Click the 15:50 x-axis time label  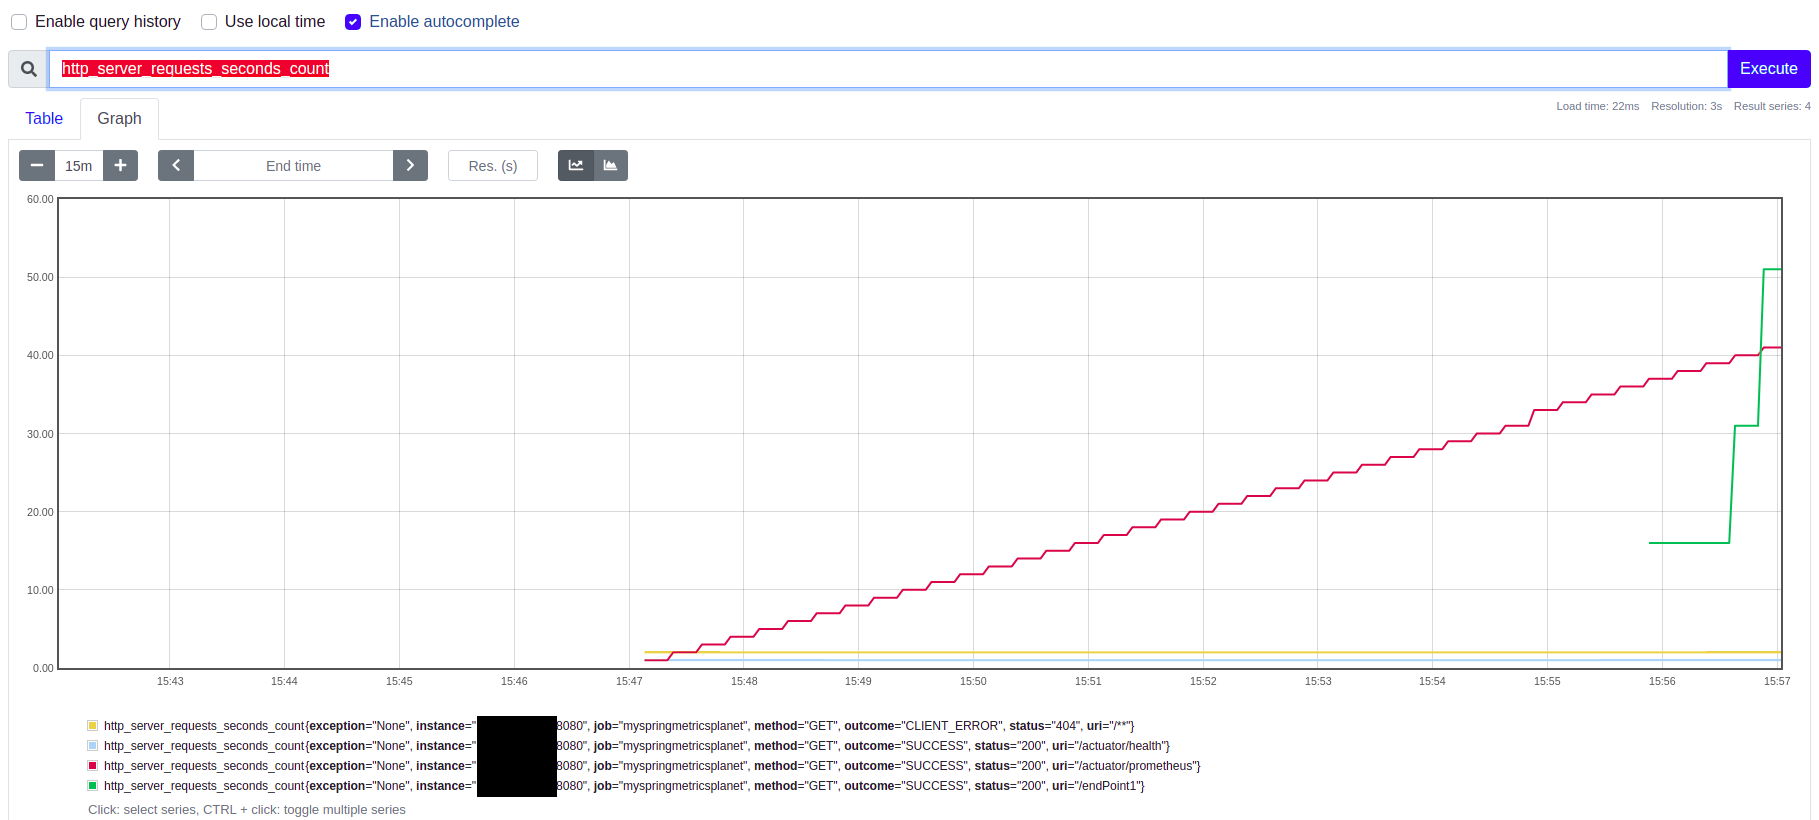pos(973,681)
